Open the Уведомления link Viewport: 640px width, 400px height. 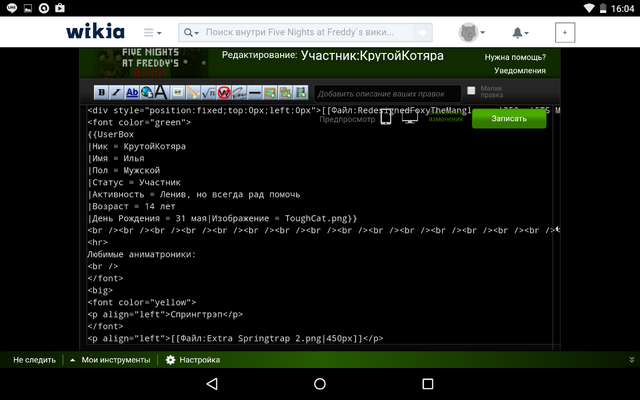pyautogui.click(x=520, y=71)
